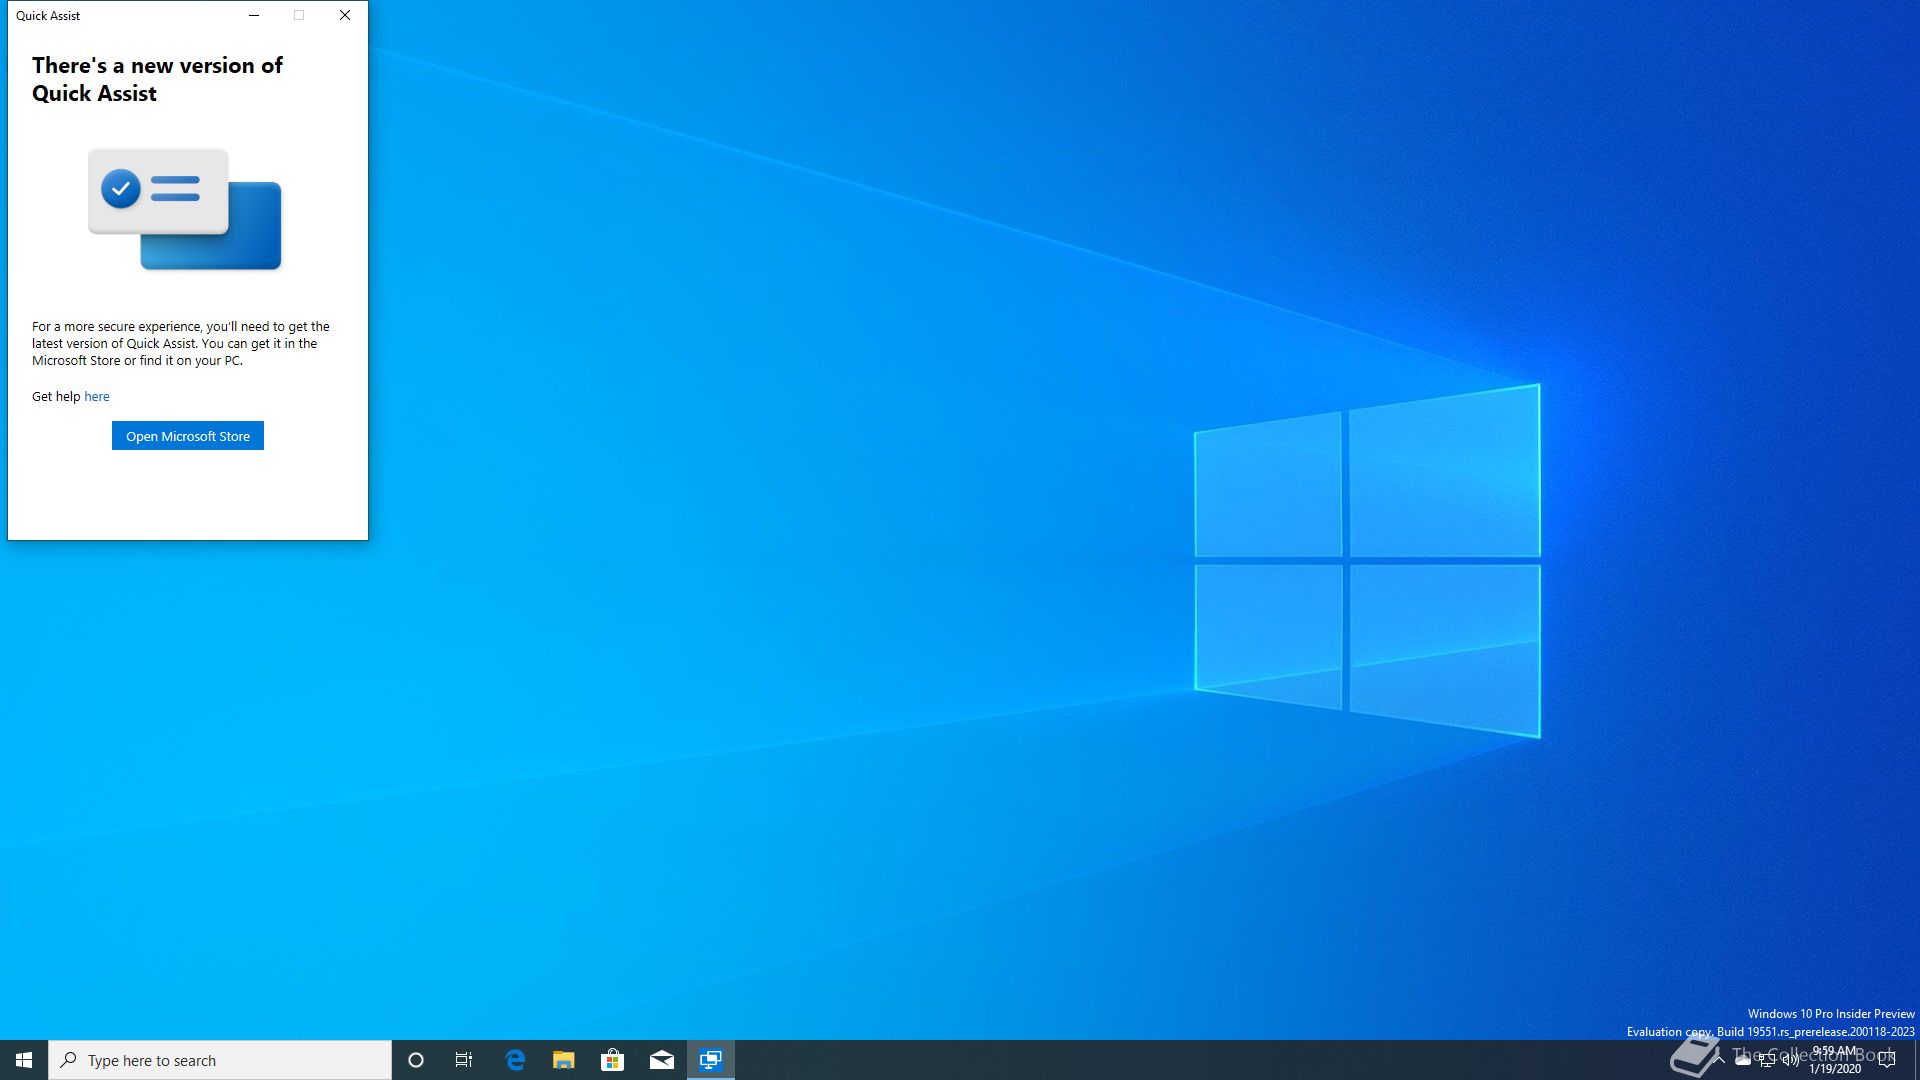The width and height of the screenshot is (1920, 1080).
Task: Select Quick Assist taskbar icon
Action: pos(711,1060)
